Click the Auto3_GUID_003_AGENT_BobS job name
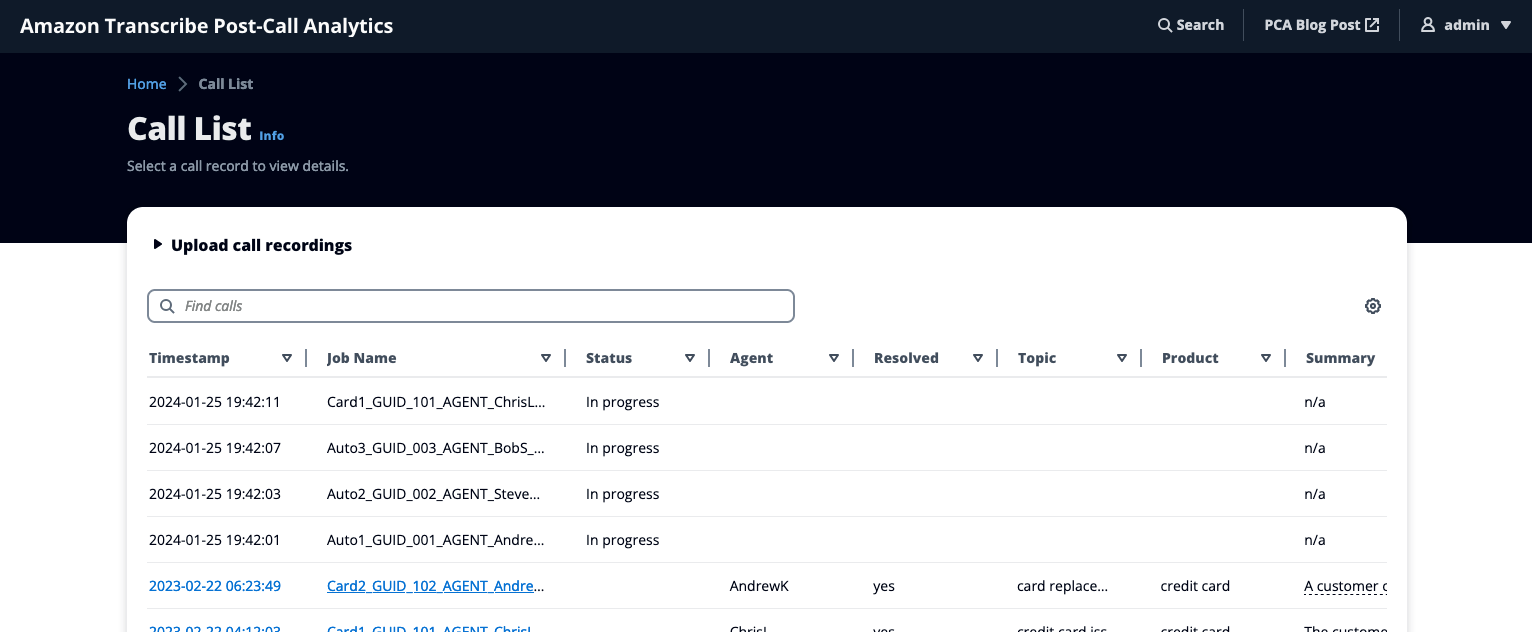Image resolution: width=1532 pixels, height=632 pixels. tap(436, 448)
